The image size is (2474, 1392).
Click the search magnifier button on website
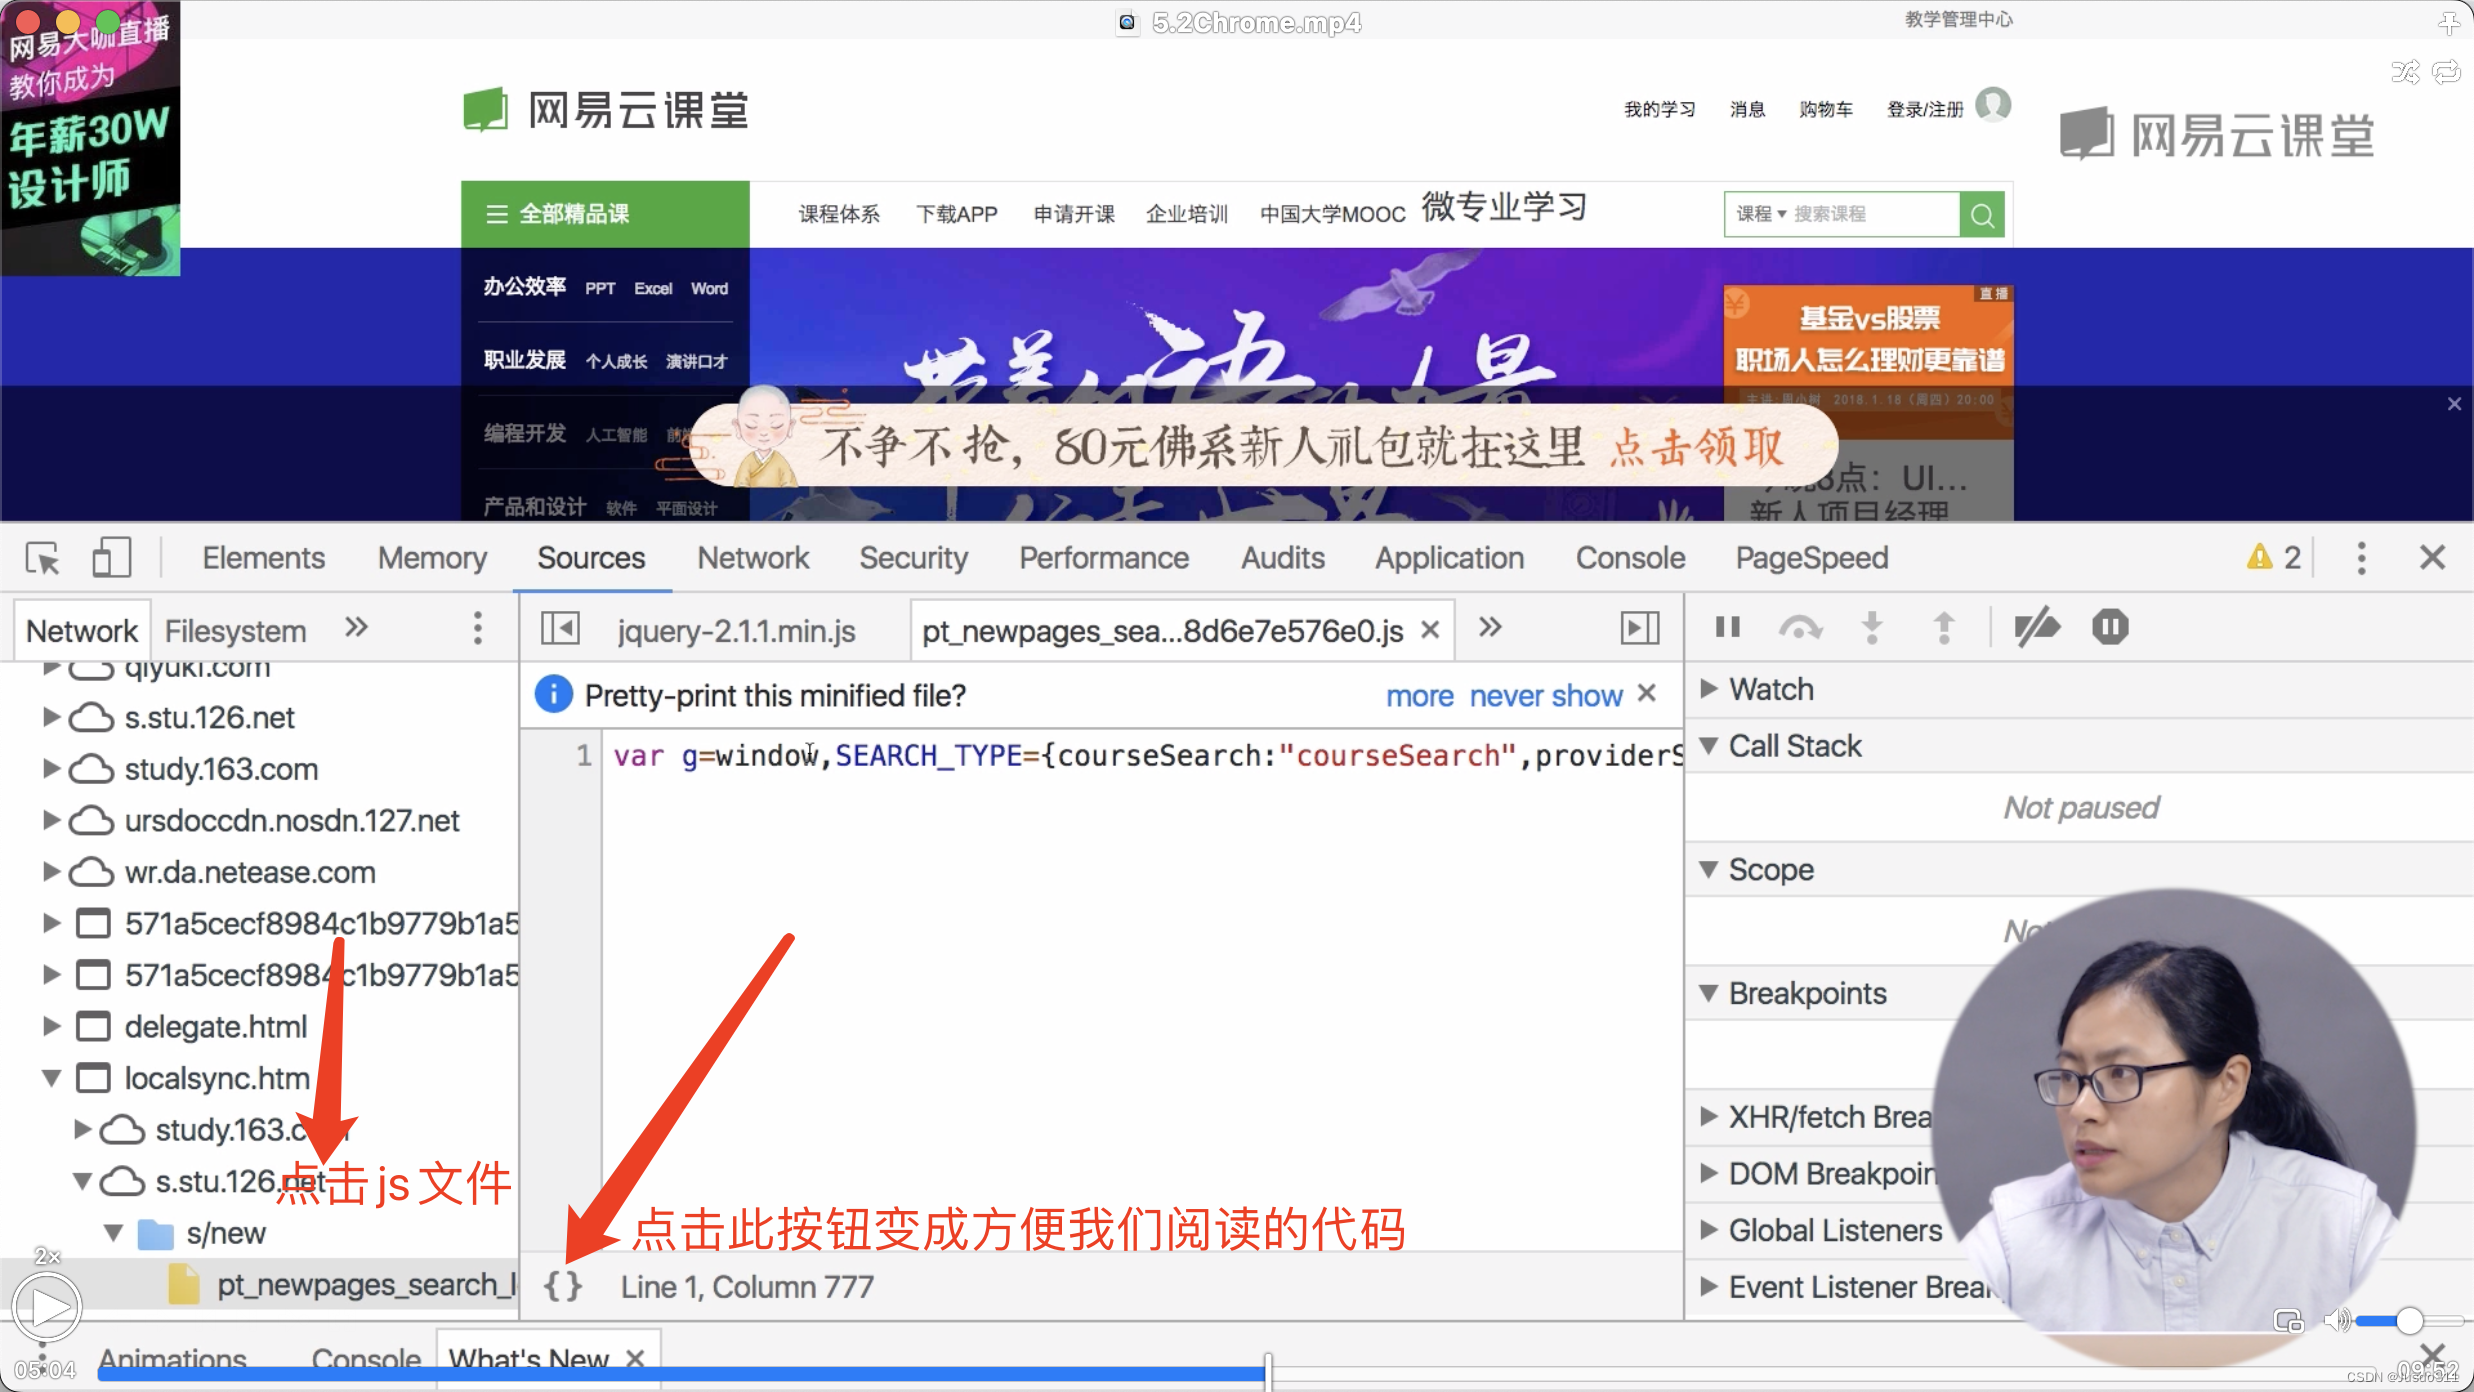pyautogui.click(x=1982, y=214)
